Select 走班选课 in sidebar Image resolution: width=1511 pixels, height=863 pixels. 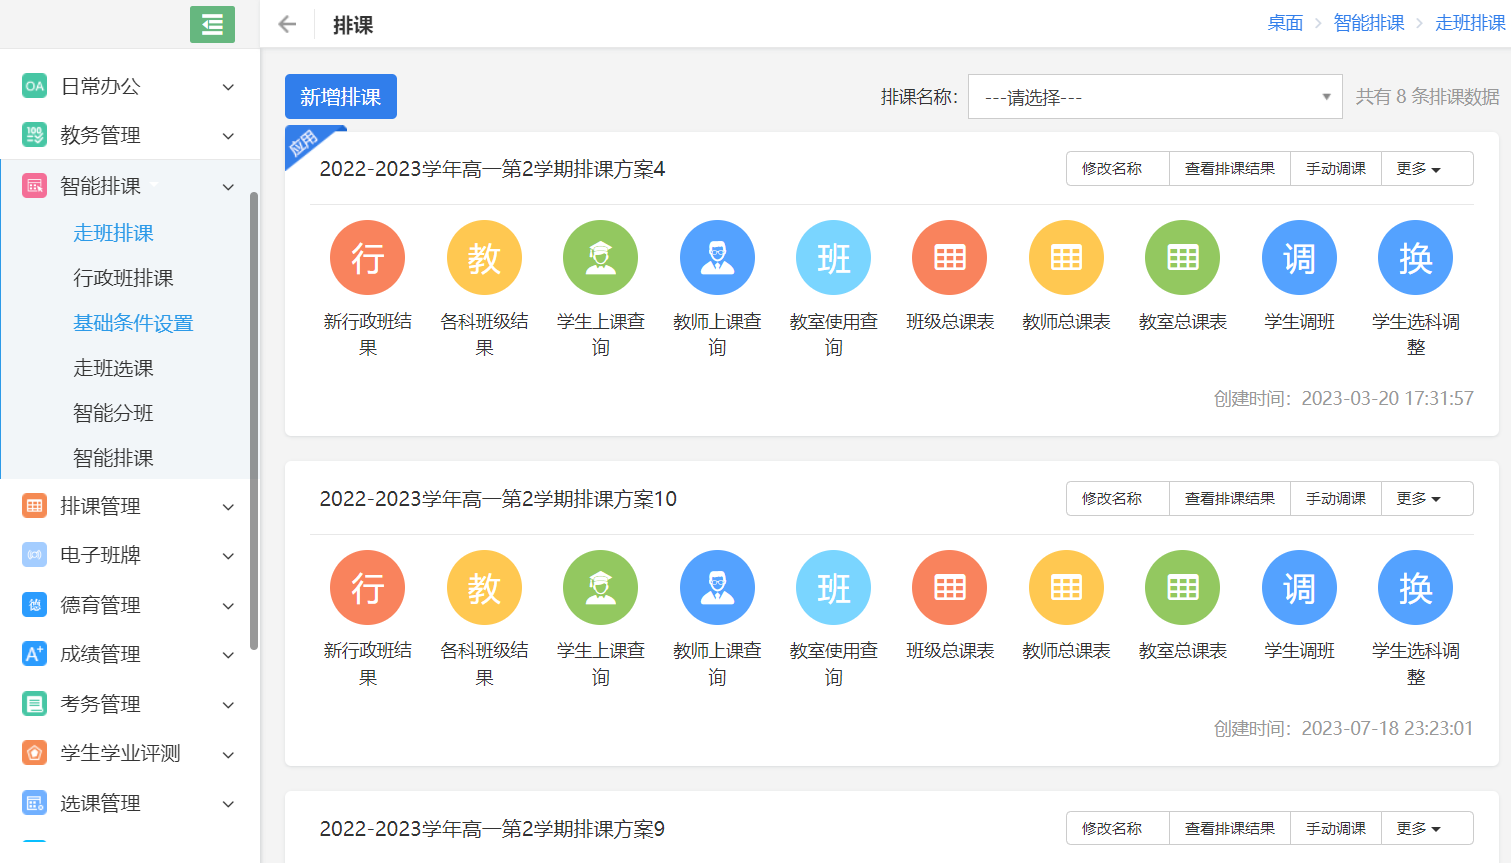point(113,368)
